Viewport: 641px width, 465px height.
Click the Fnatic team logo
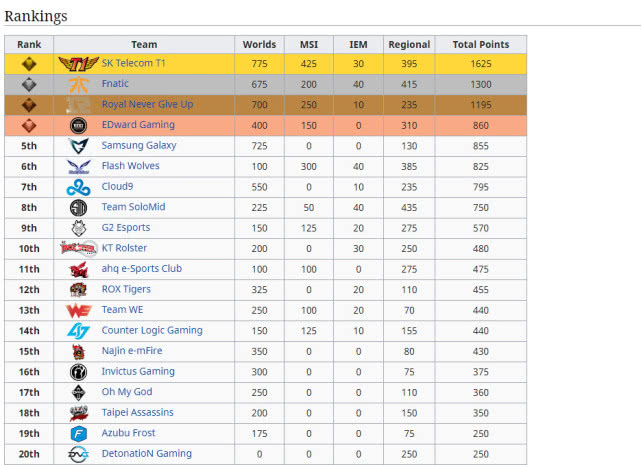click(x=78, y=84)
